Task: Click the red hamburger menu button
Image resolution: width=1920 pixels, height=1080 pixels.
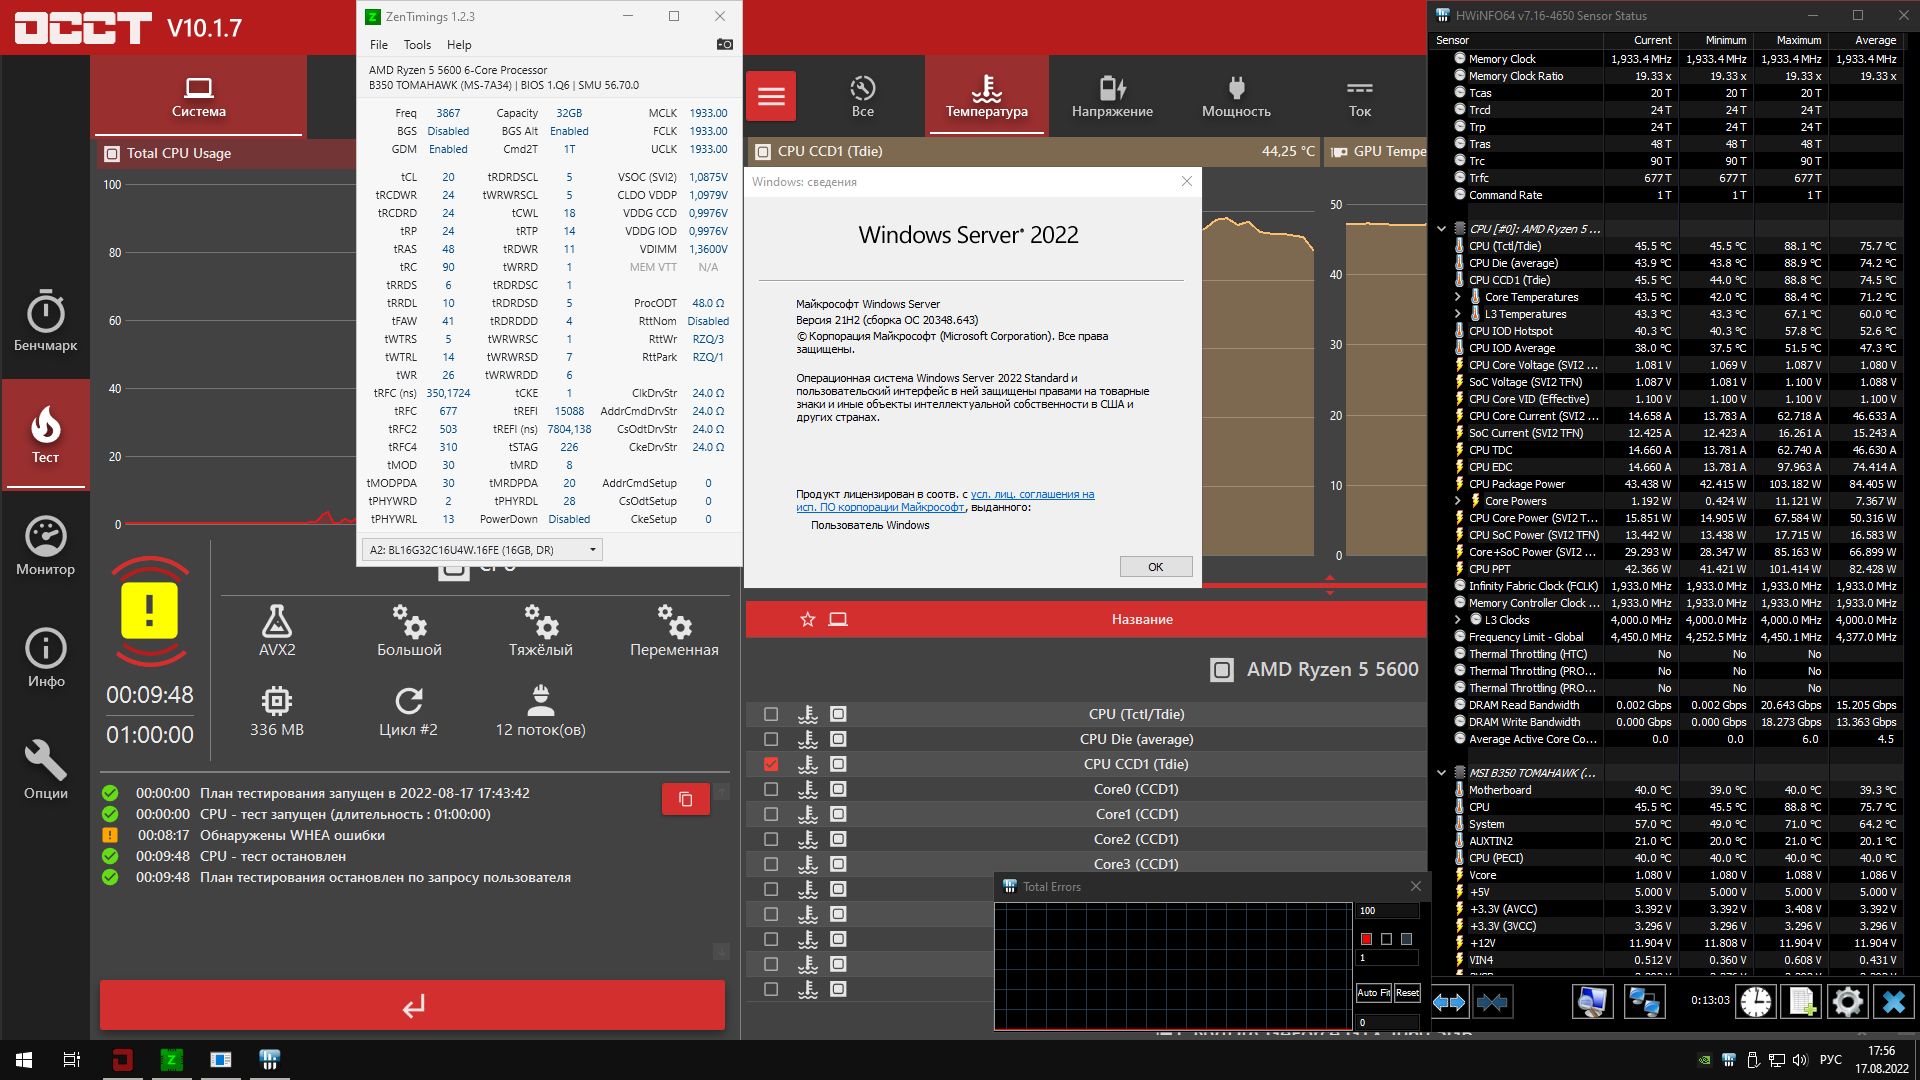Action: tap(771, 96)
